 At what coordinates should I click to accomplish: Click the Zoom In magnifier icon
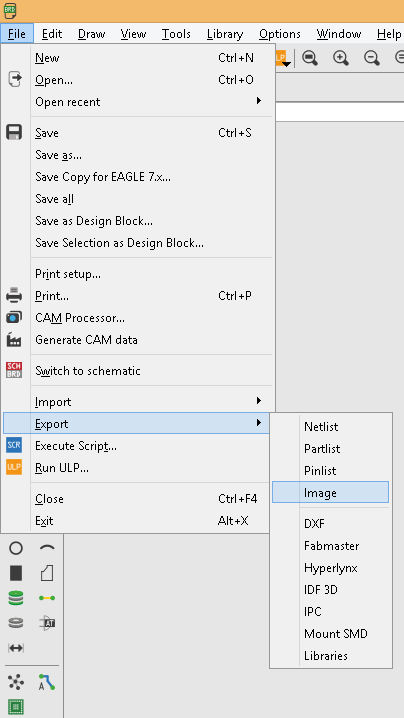point(341,58)
